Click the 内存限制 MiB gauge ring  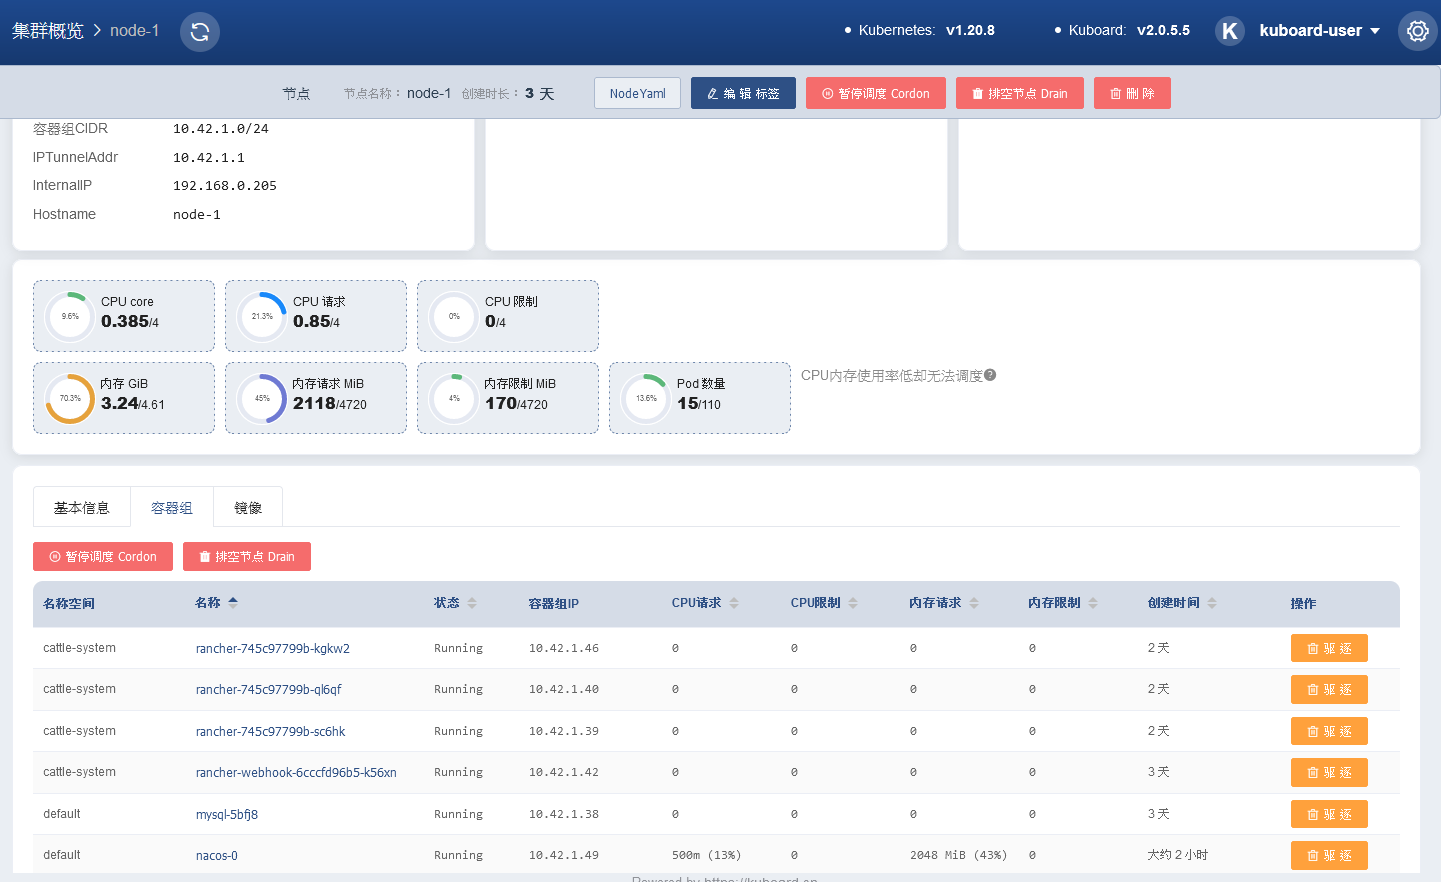click(x=454, y=398)
